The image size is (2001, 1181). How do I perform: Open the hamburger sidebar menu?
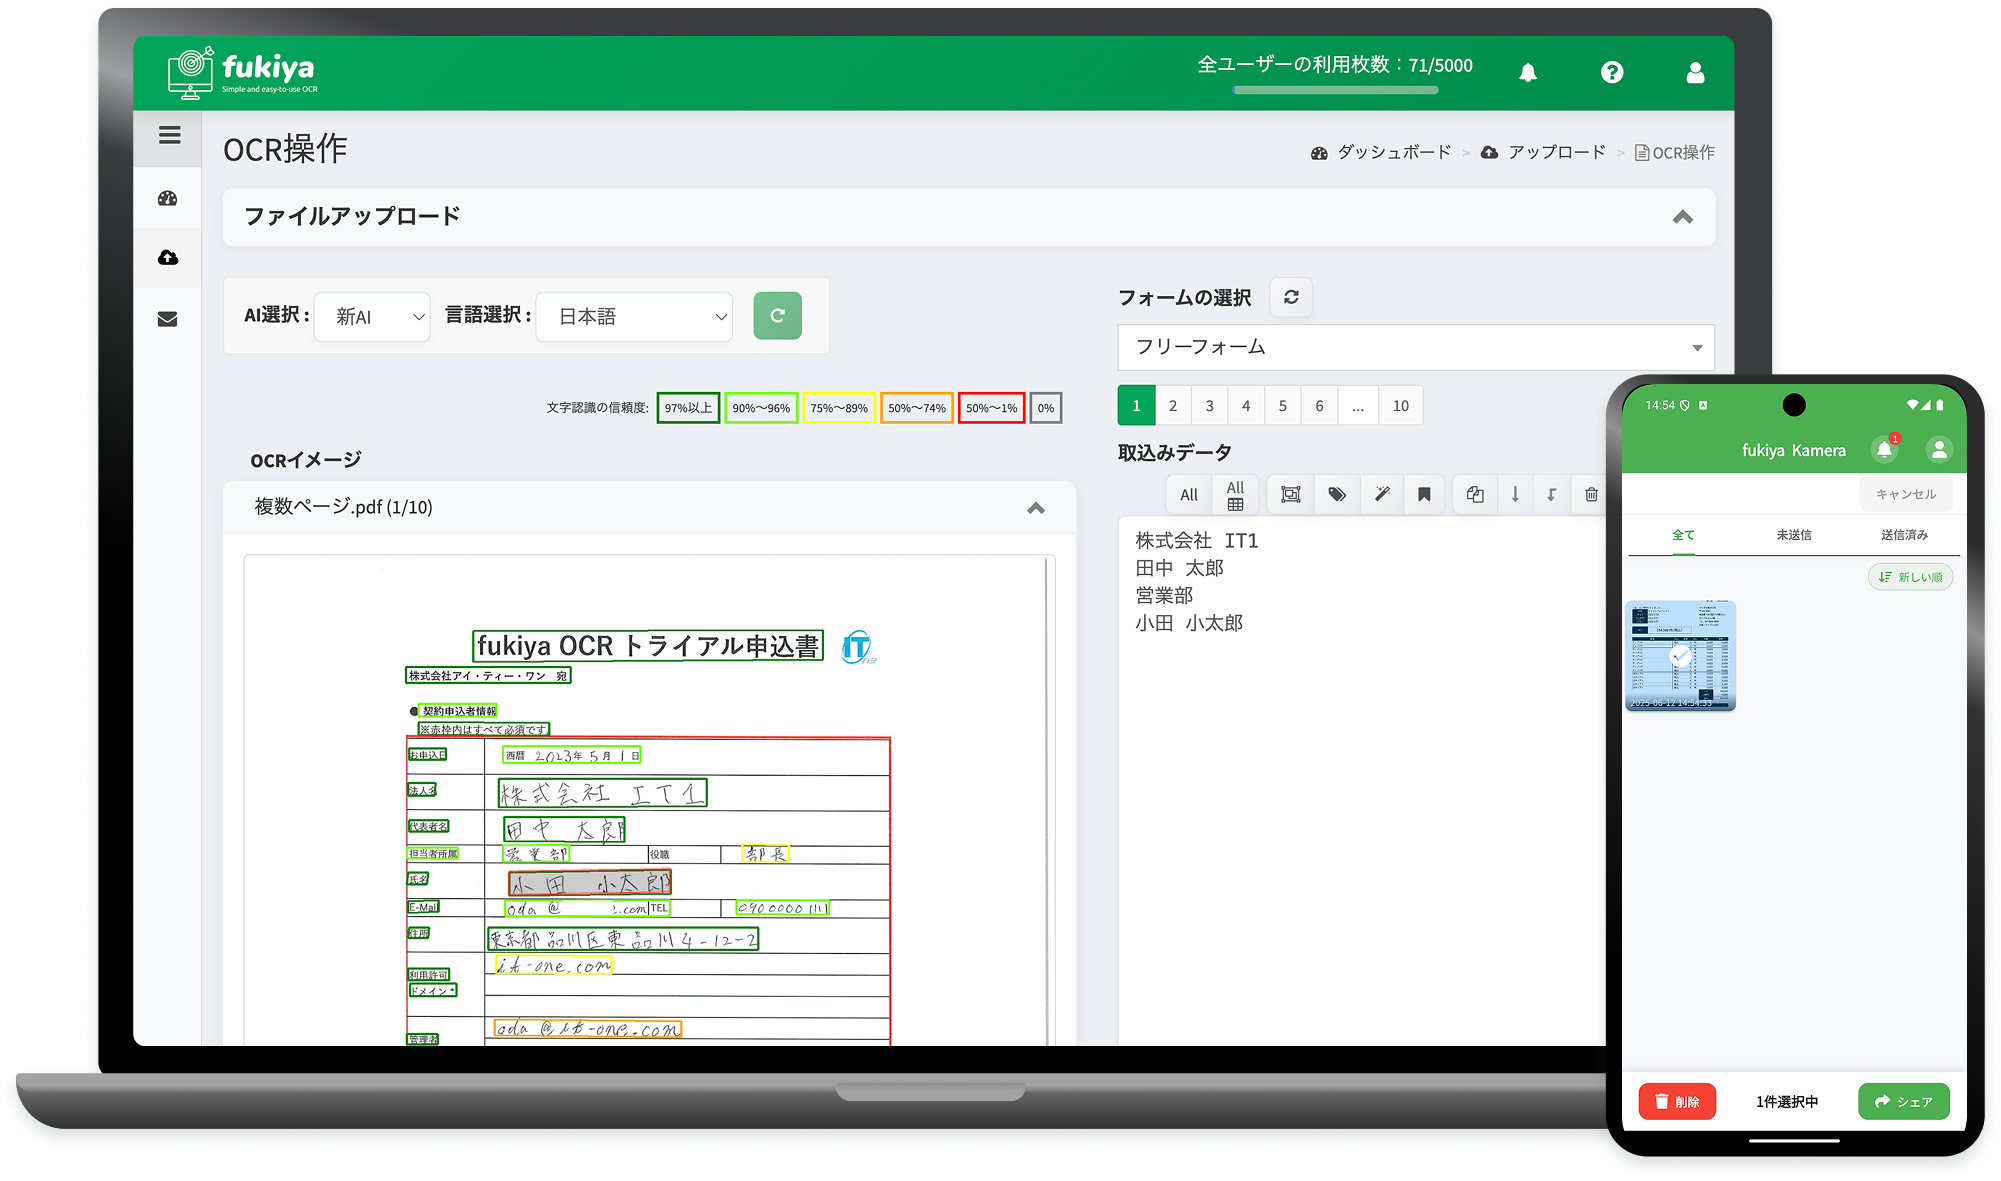169,135
